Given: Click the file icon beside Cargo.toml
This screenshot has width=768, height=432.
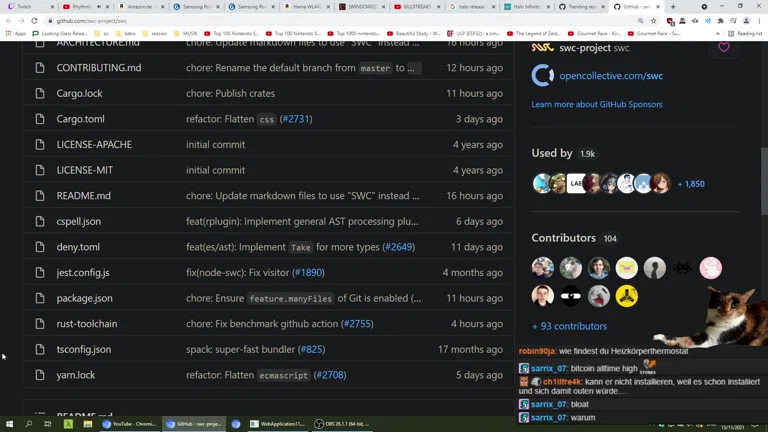Looking at the screenshot, I should click(x=40, y=119).
